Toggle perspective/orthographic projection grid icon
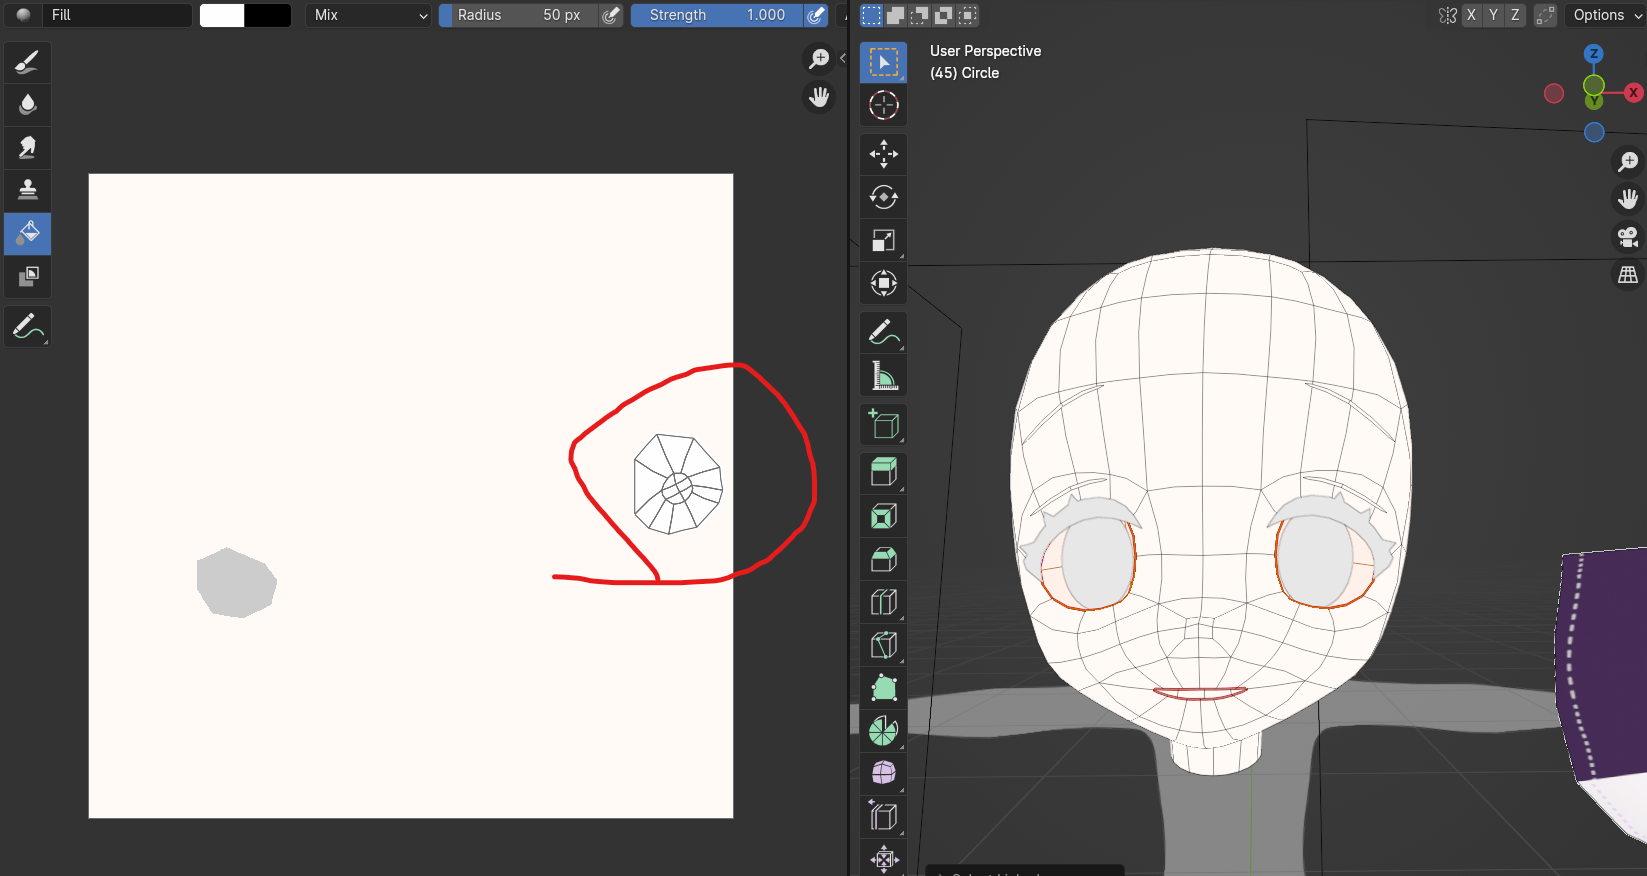The image size is (1647, 876). (x=1628, y=275)
